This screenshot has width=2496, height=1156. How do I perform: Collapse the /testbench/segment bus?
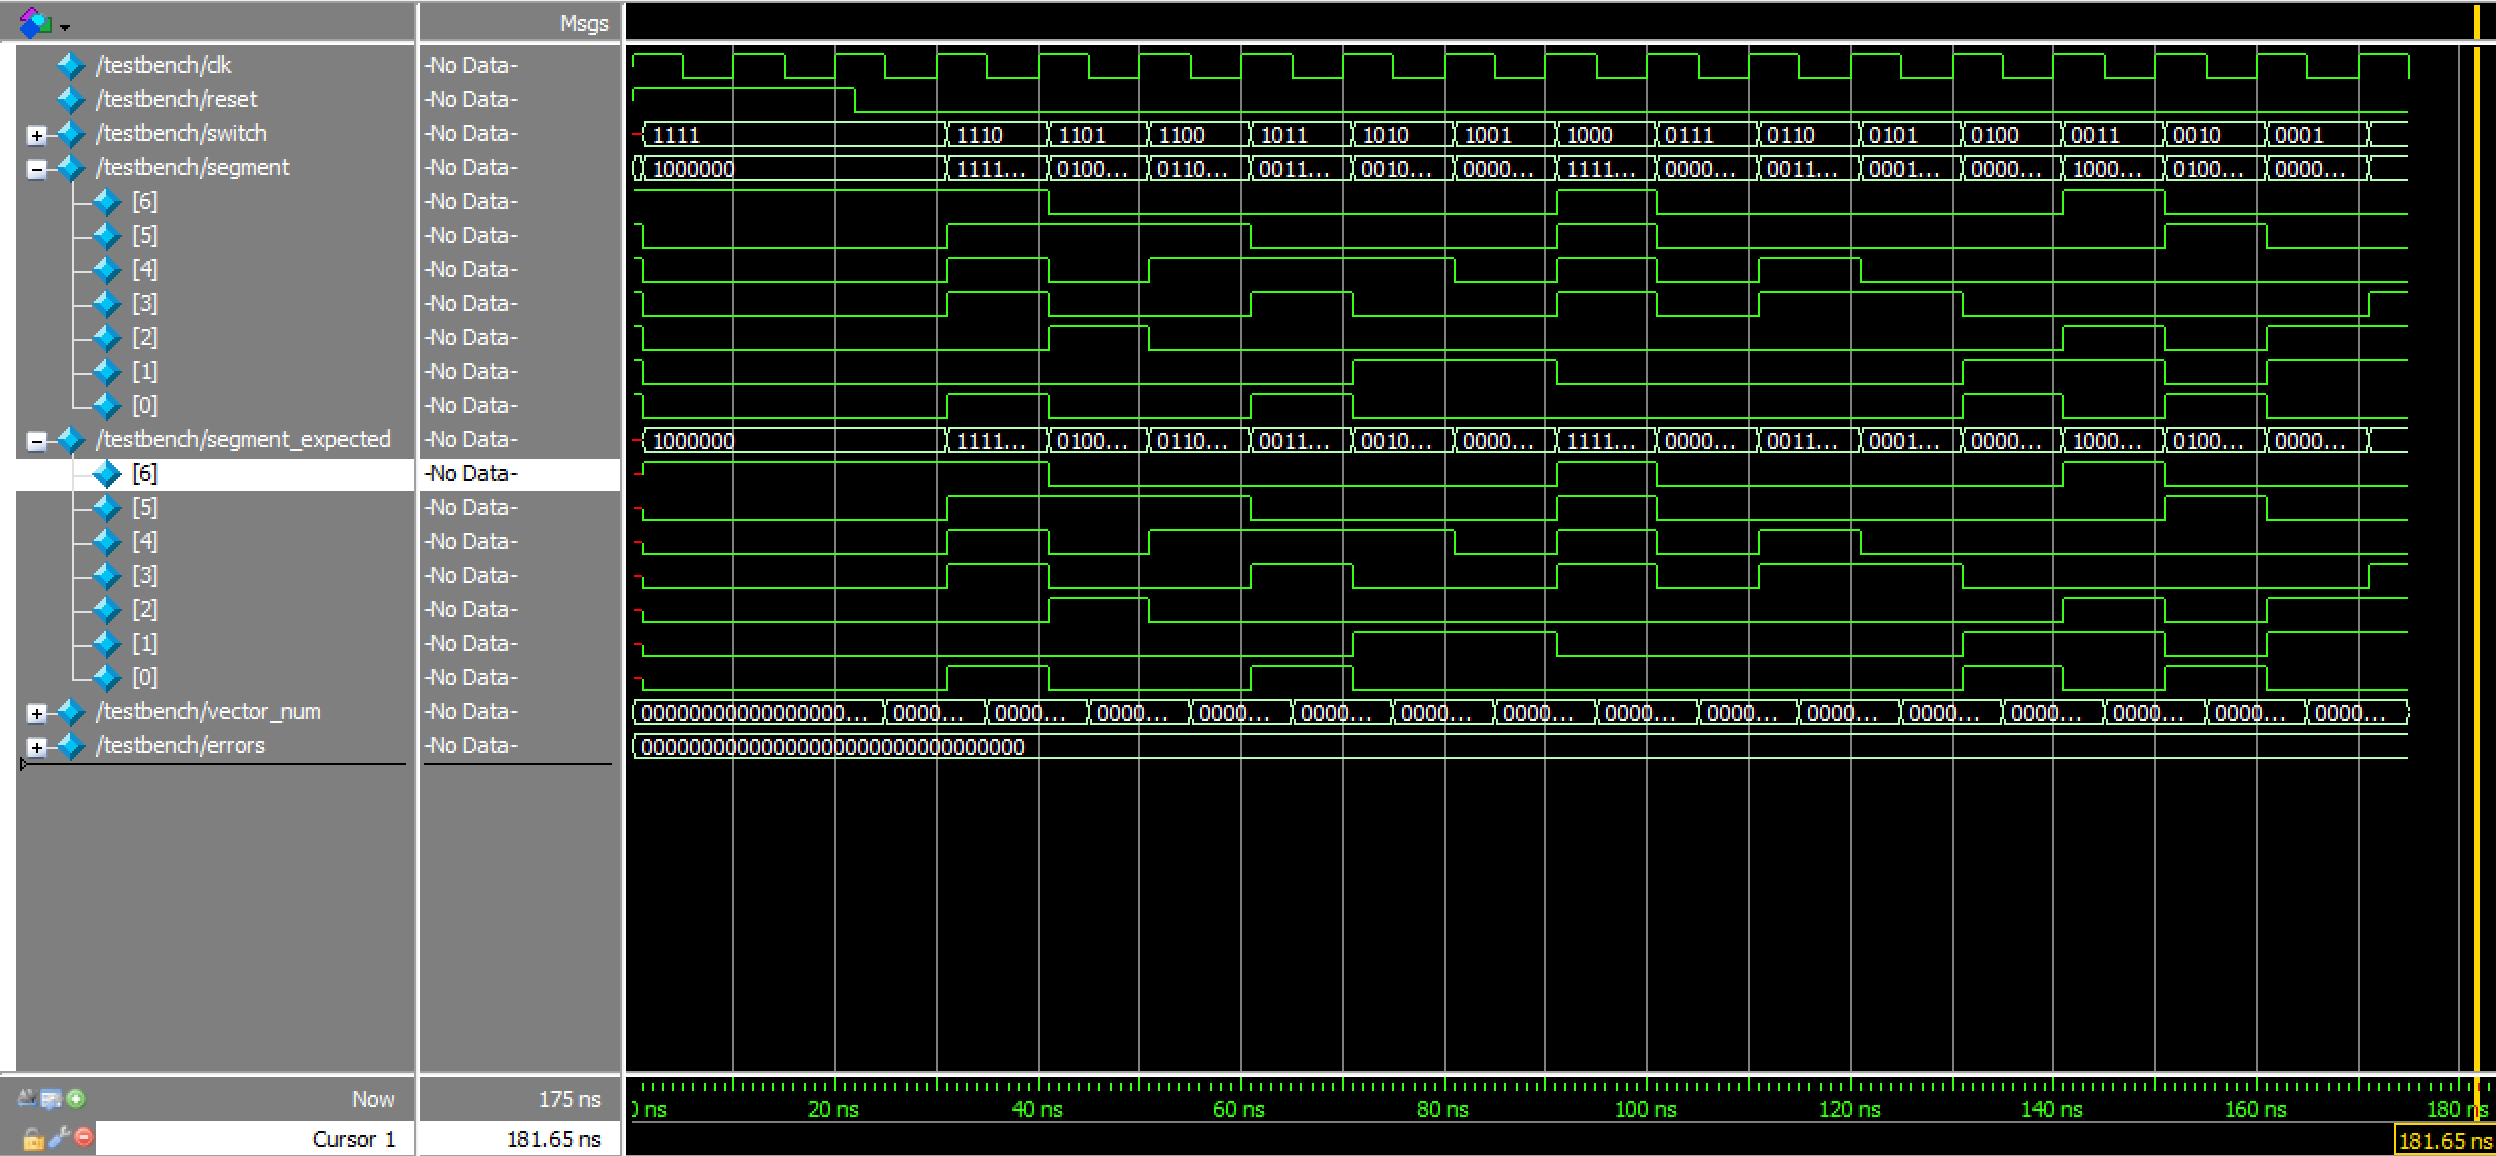tap(37, 169)
